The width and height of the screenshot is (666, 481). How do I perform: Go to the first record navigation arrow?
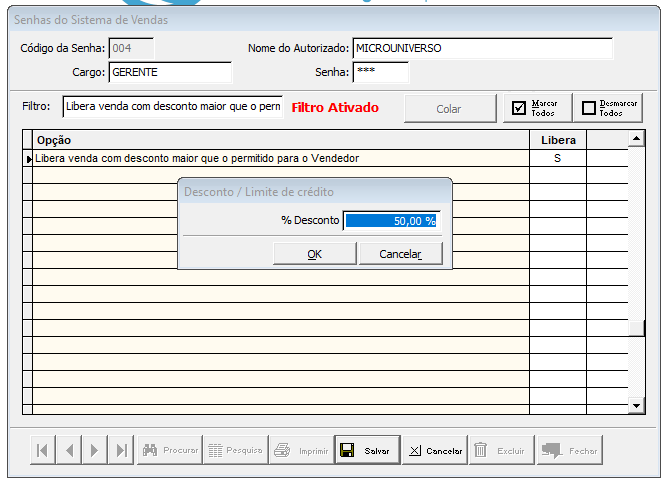[42, 450]
